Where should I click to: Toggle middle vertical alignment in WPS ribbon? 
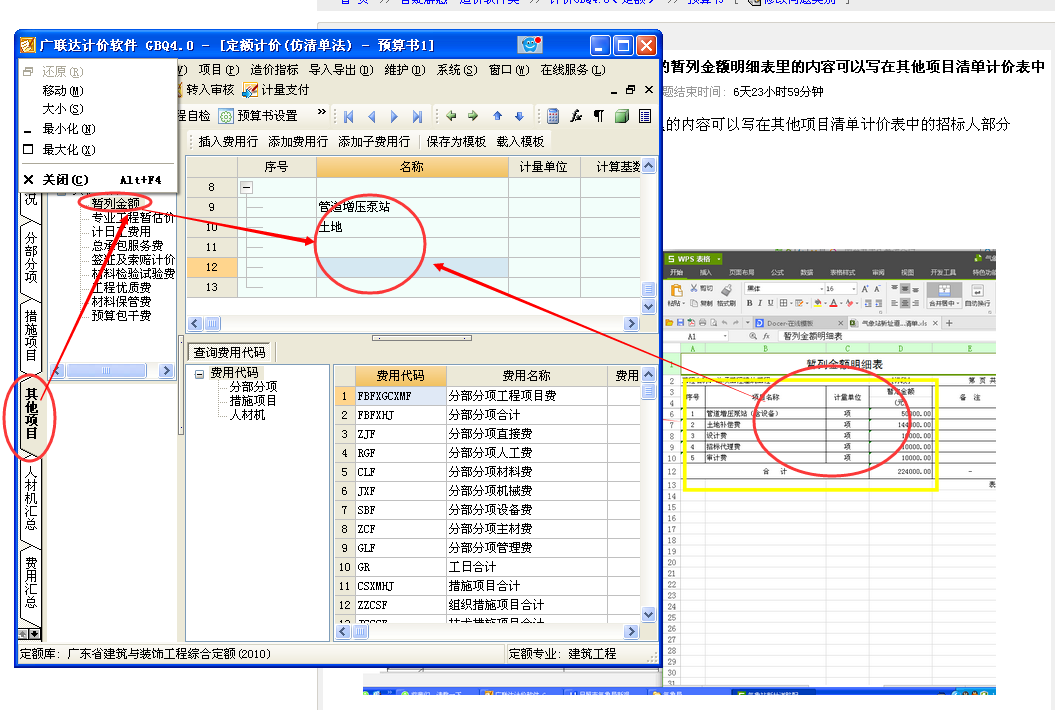(905, 289)
